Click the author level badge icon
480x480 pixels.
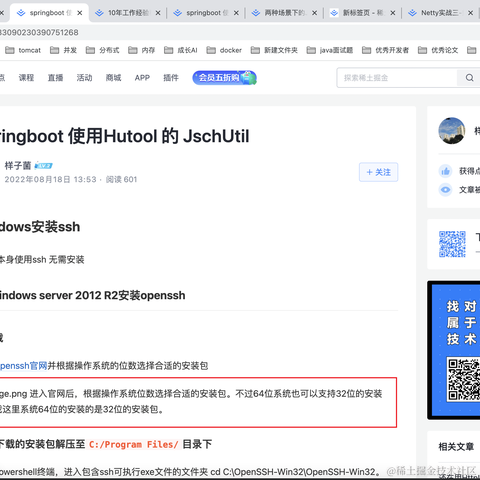click(x=43, y=166)
